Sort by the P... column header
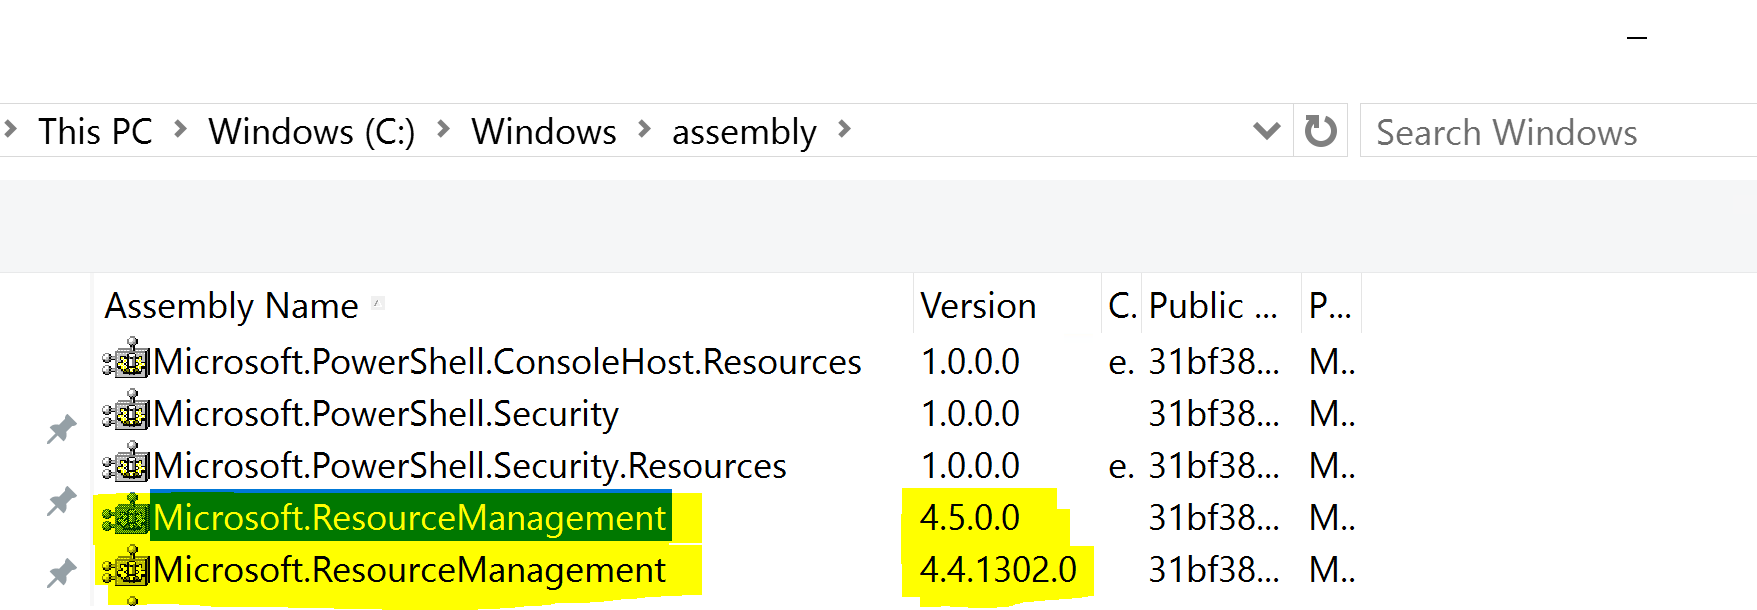 click(1330, 306)
